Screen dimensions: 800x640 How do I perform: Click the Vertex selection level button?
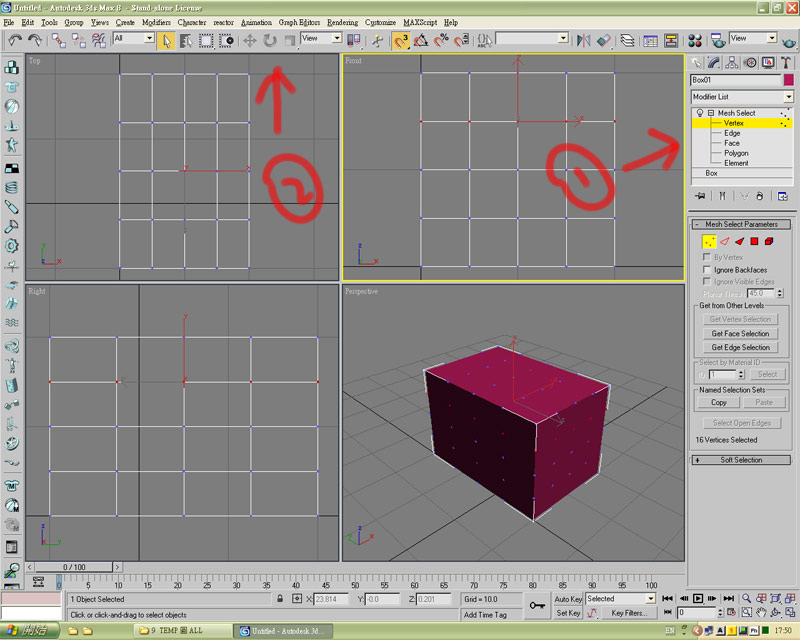[709, 241]
